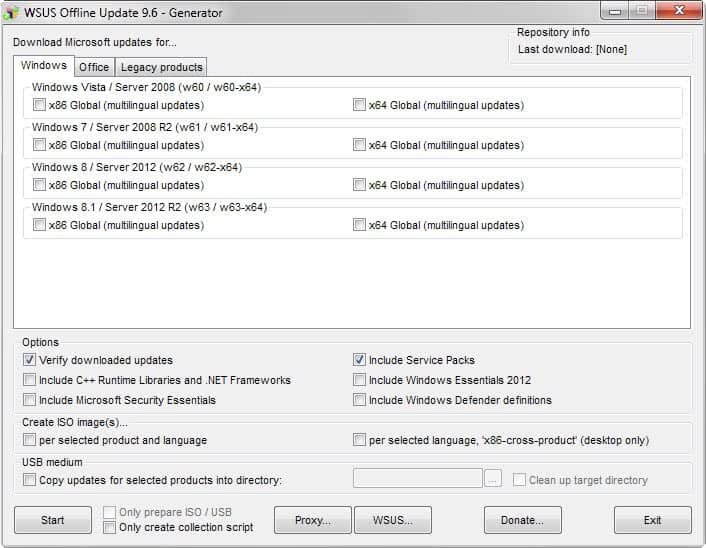Click the Donate... button
This screenshot has height=548, width=706.
pos(523,520)
